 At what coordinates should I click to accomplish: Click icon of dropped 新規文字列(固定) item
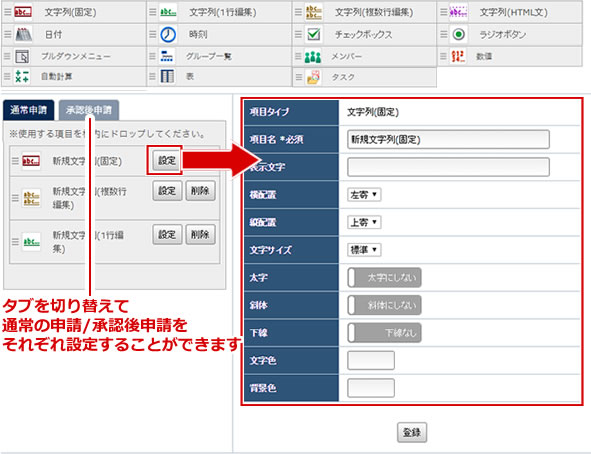[x=31, y=161]
